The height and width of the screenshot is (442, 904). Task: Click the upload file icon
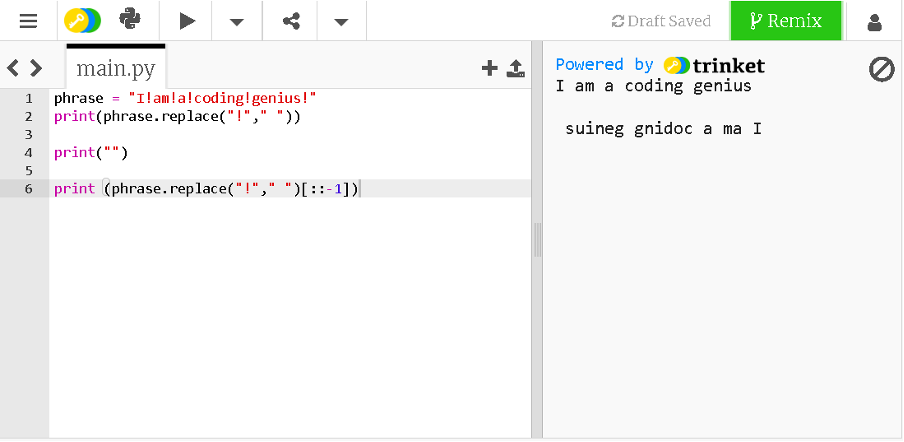tap(516, 68)
